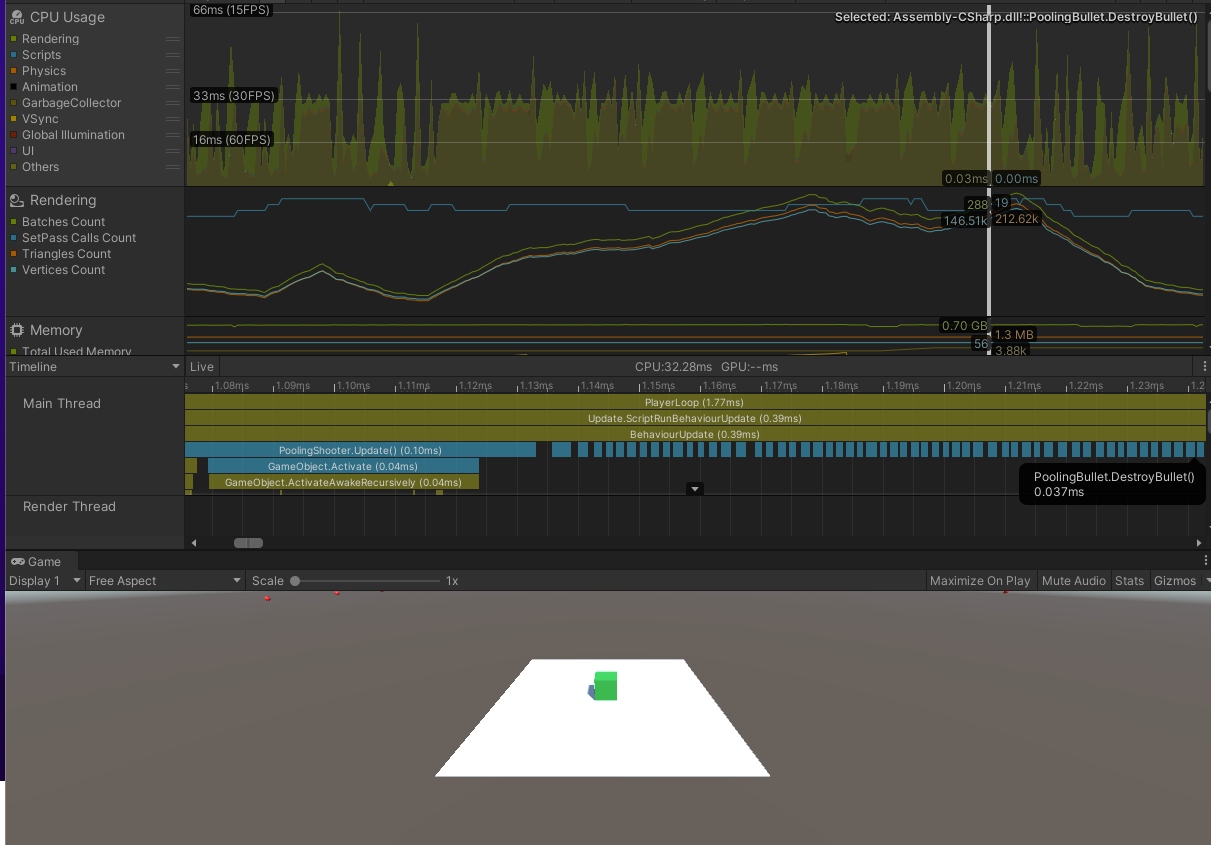Toggle GarbageCollector category in CPU chart
The width and height of the screenshot is (1211, 845).
pyautogui.click(x=13, y=103)
